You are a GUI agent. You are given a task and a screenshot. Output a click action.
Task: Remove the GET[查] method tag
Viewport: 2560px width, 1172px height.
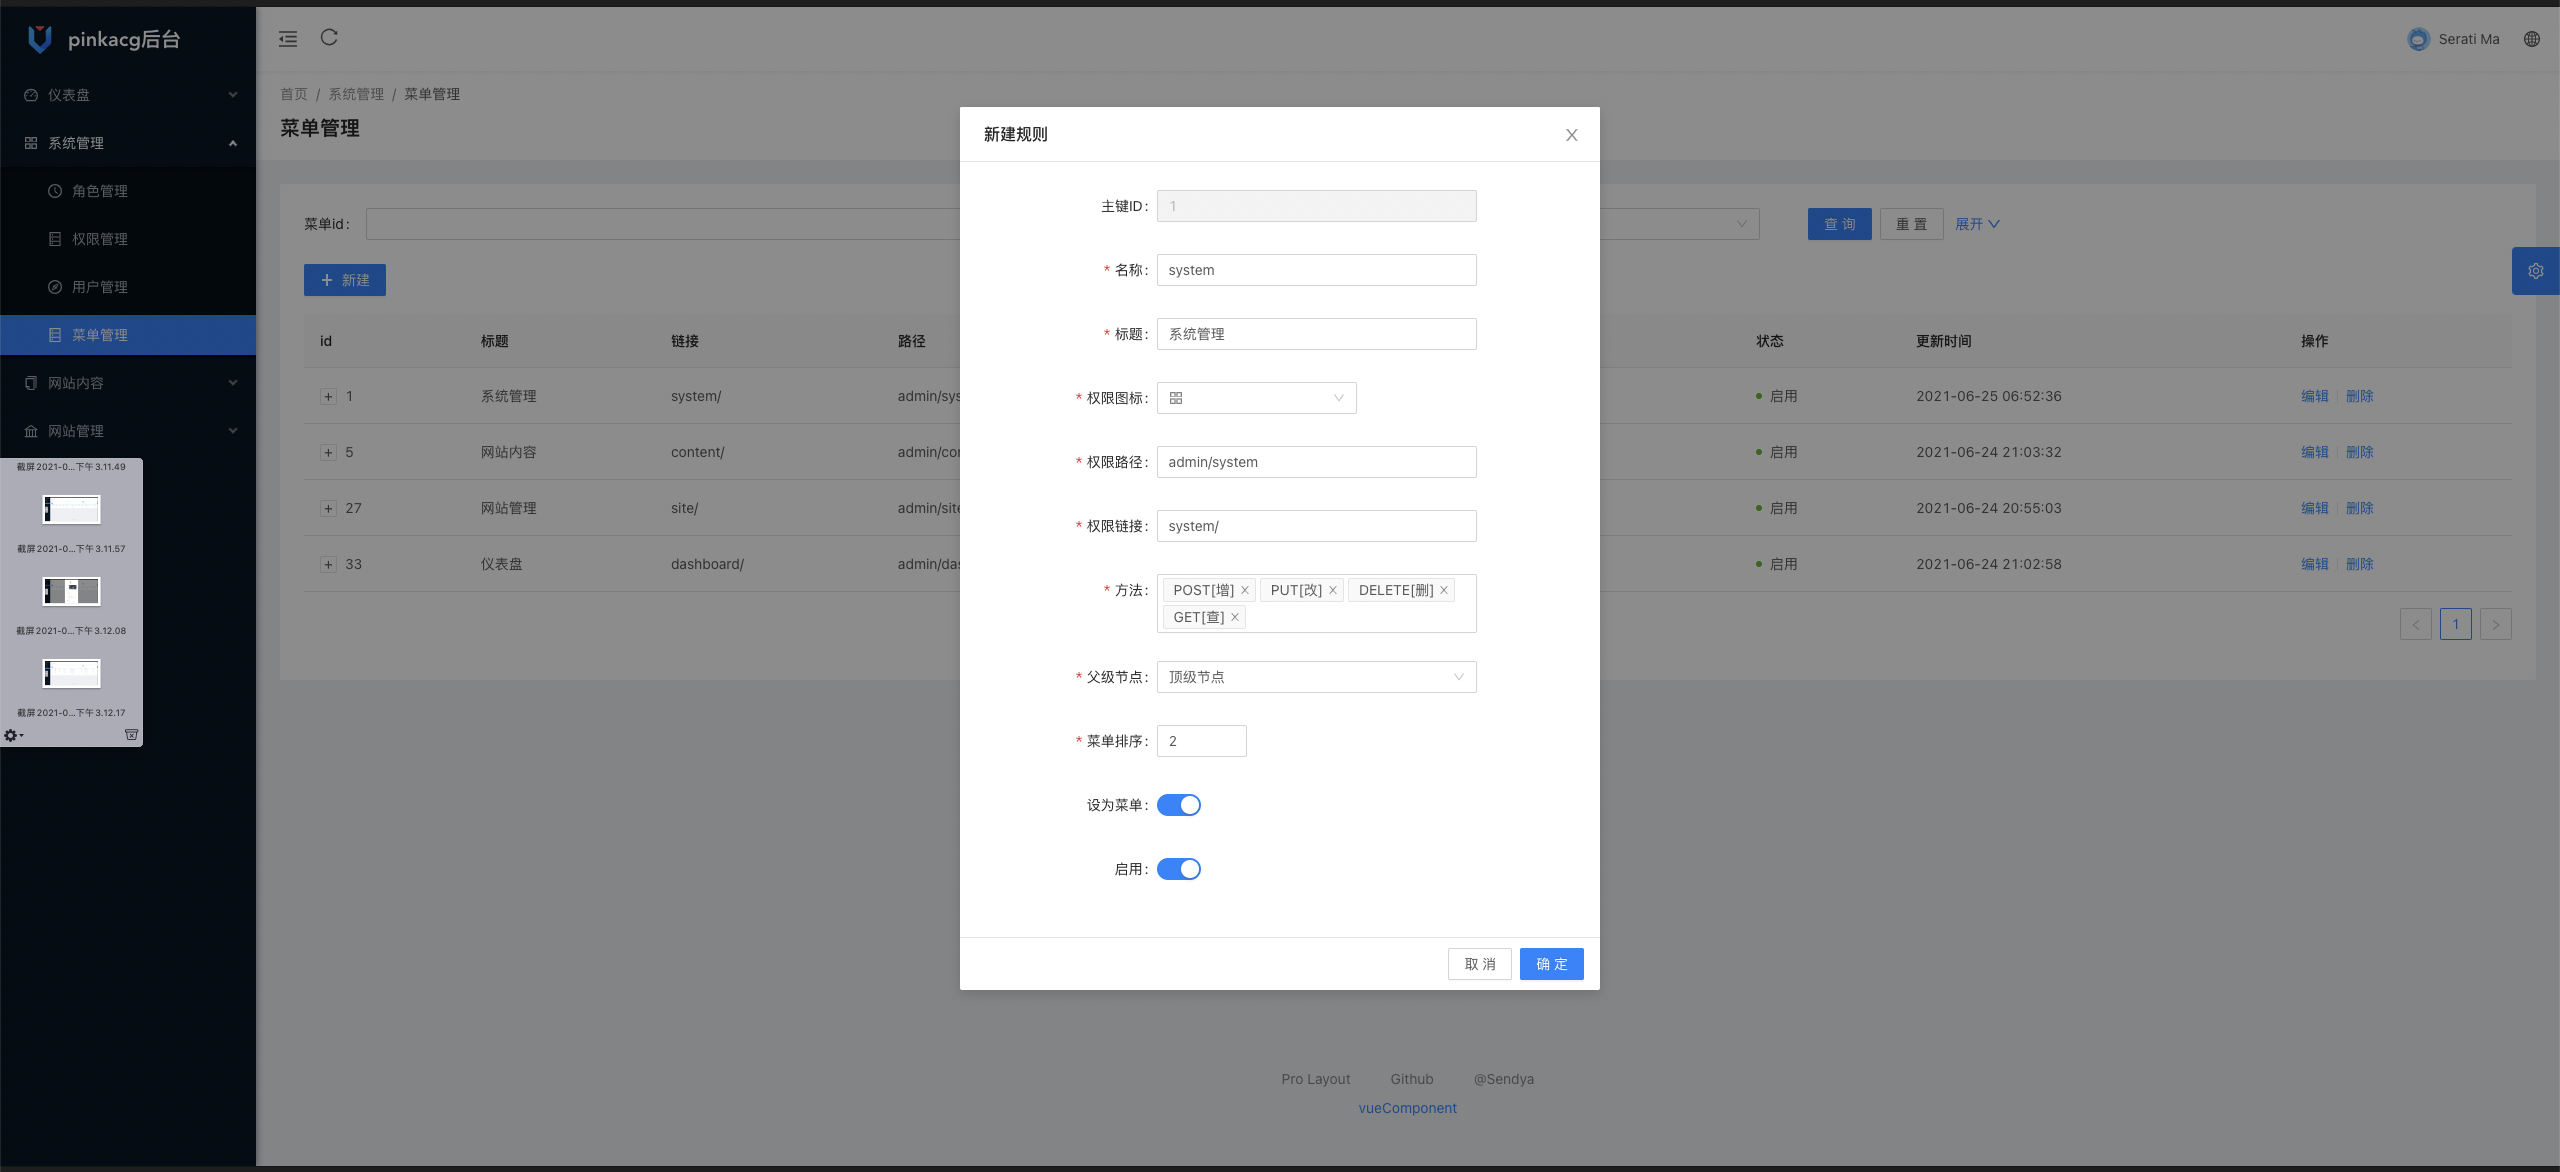tap(1235, 617)
